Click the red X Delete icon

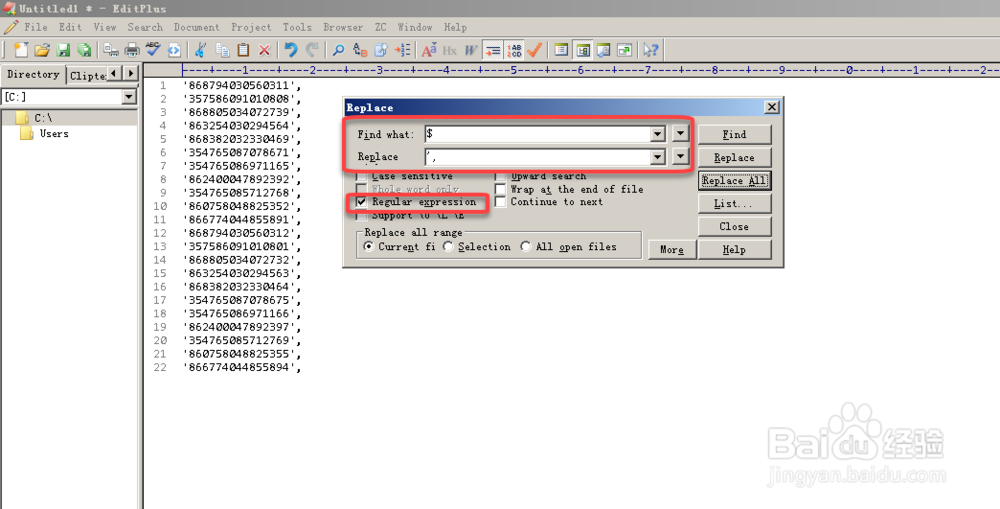pos(264,50)
